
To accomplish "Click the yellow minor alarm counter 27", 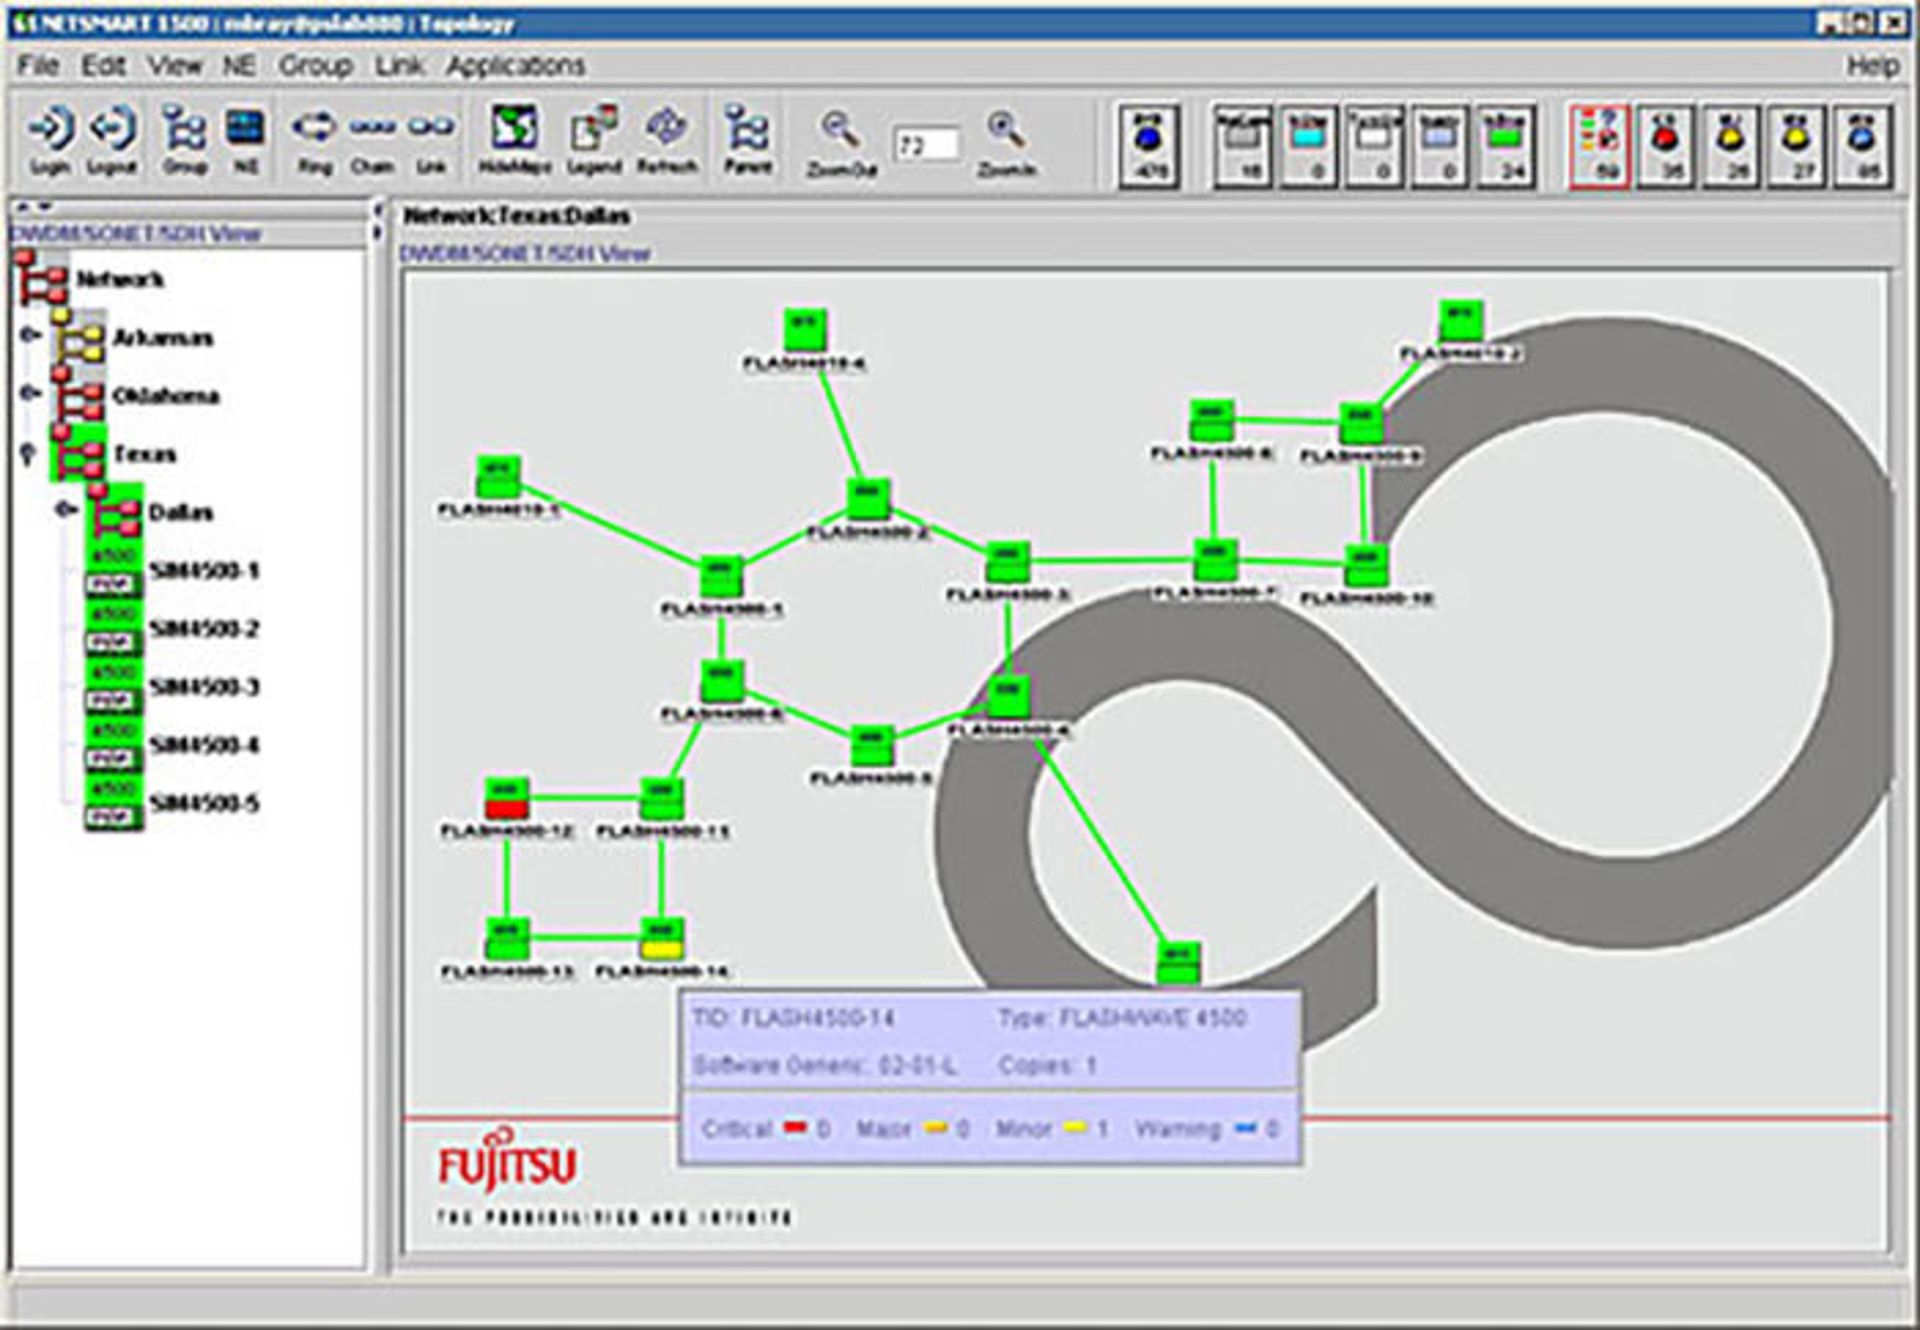I will click(x=1797, y=146).
